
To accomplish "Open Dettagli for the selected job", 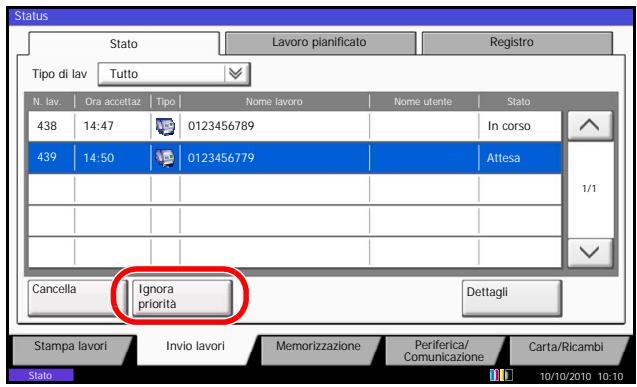I will pos(512,298).
